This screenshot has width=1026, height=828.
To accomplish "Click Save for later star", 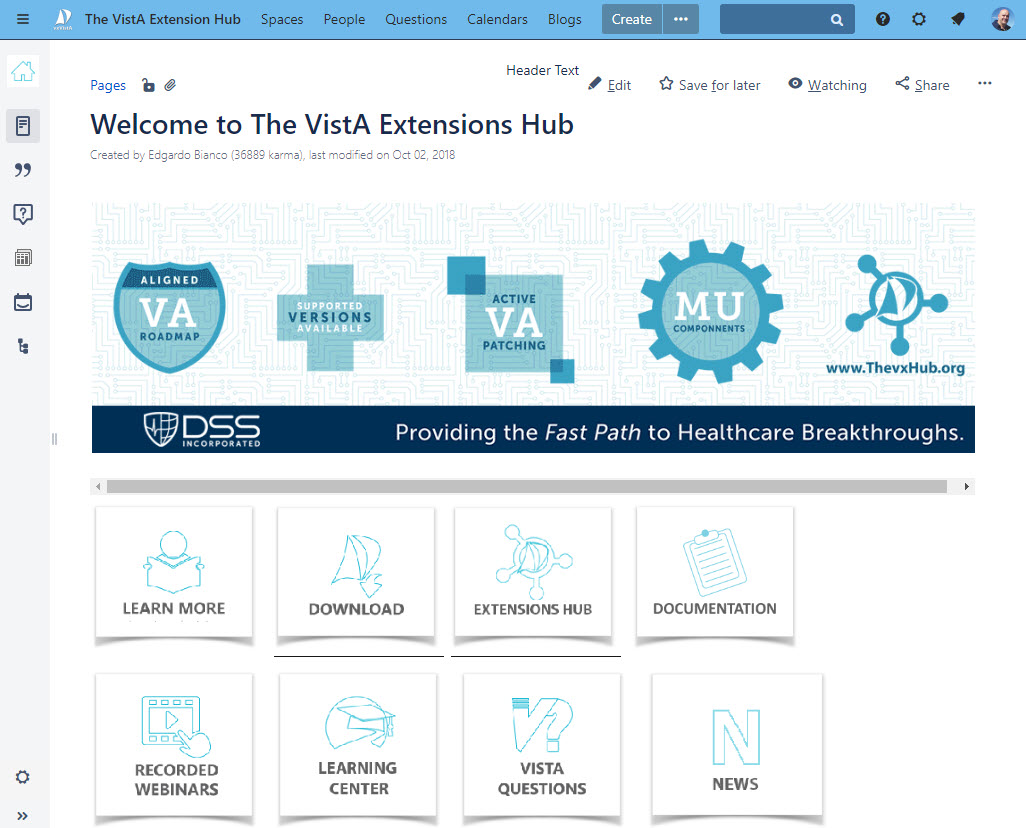I will pyautogui.click(x=710, y=84).
